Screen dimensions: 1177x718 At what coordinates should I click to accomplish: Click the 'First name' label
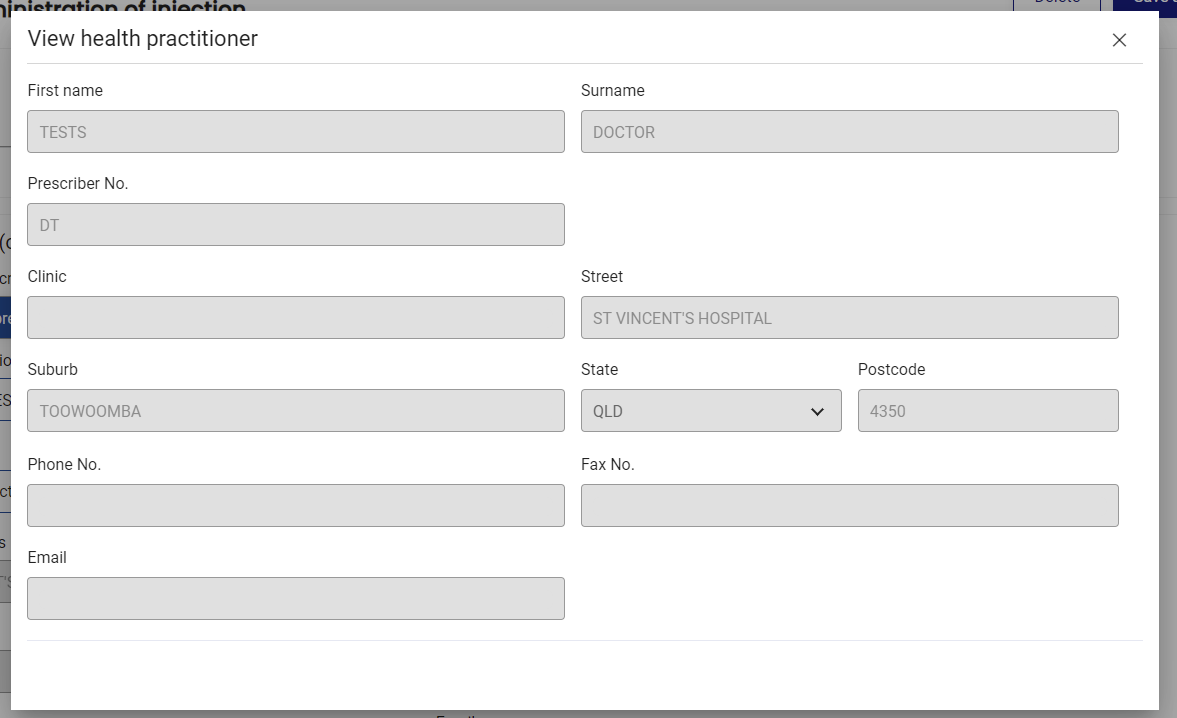65,91
